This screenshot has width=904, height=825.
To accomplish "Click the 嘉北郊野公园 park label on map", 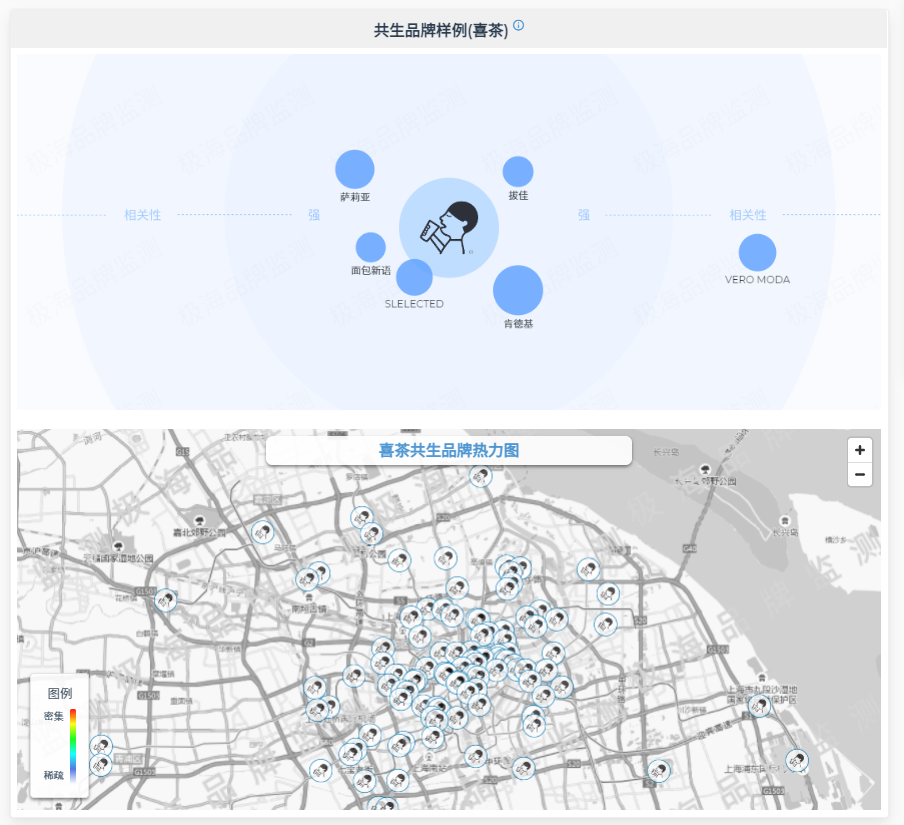I will [199, 533].
